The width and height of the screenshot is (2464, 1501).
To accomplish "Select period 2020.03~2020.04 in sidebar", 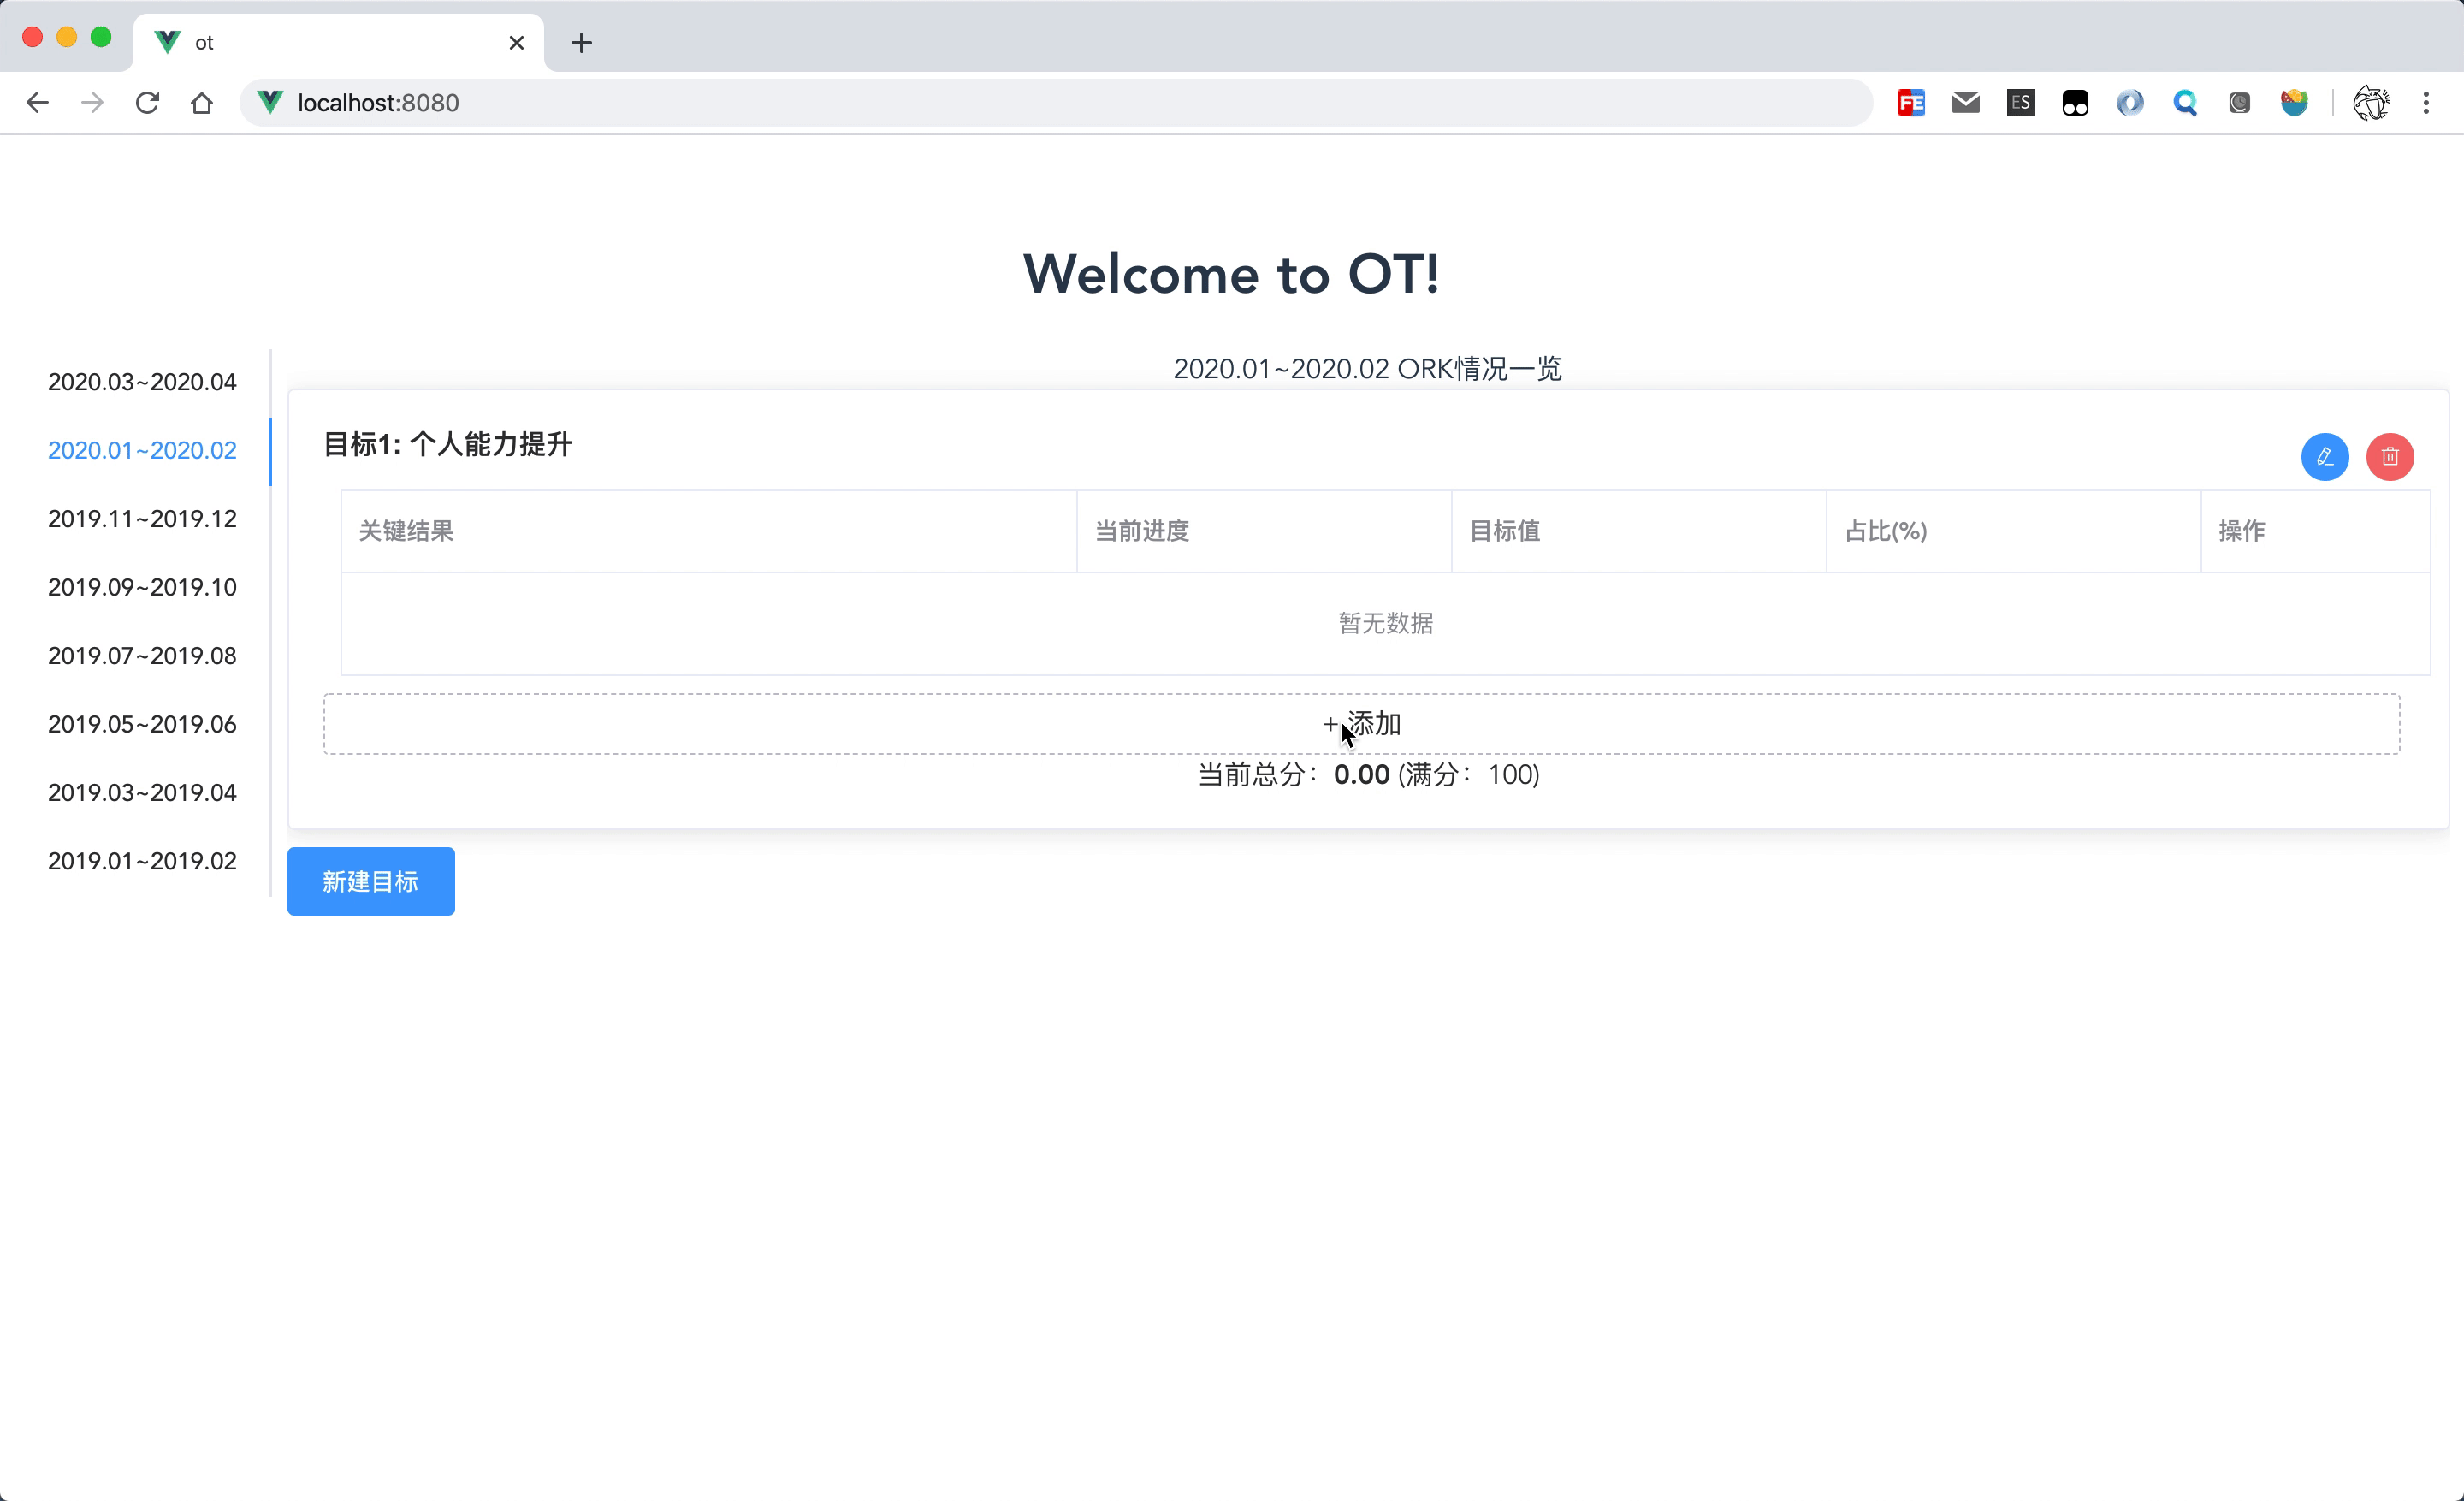I will pos(142,382).
